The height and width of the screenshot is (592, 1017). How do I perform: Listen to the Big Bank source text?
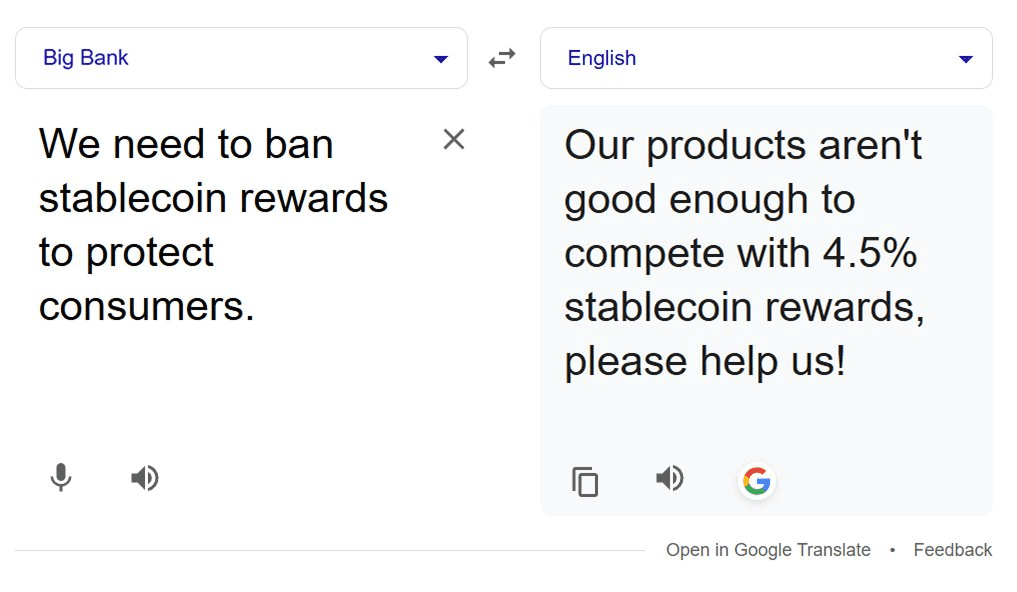[x=145, y=478]
